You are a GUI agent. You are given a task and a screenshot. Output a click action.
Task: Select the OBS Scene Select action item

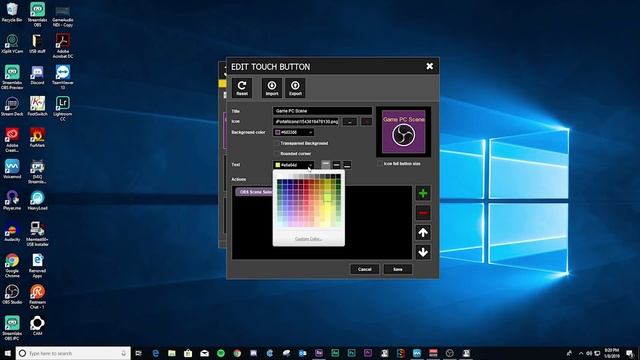coord(254,192)
